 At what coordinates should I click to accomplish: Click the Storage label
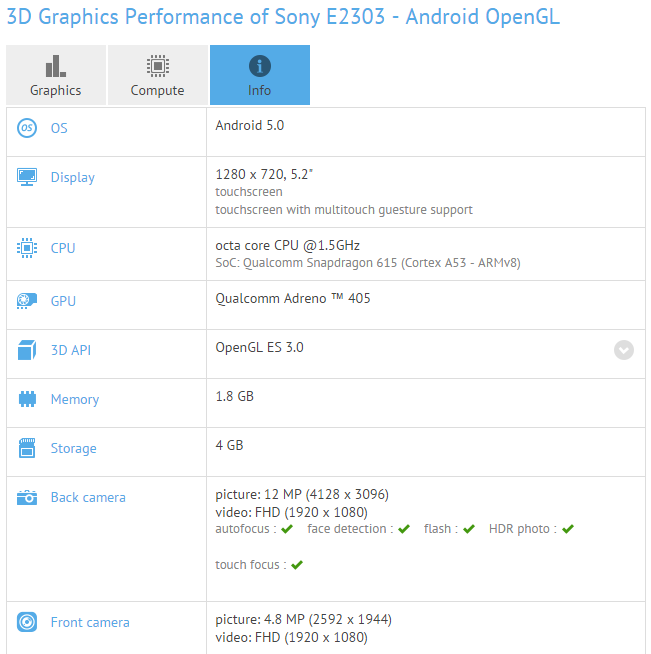(x=73, y=449)
